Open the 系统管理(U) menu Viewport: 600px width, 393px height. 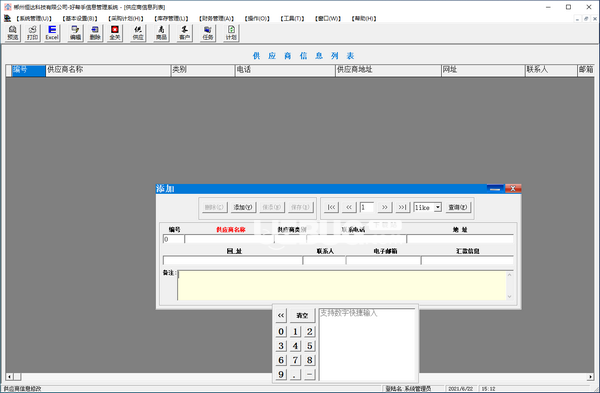34,18
